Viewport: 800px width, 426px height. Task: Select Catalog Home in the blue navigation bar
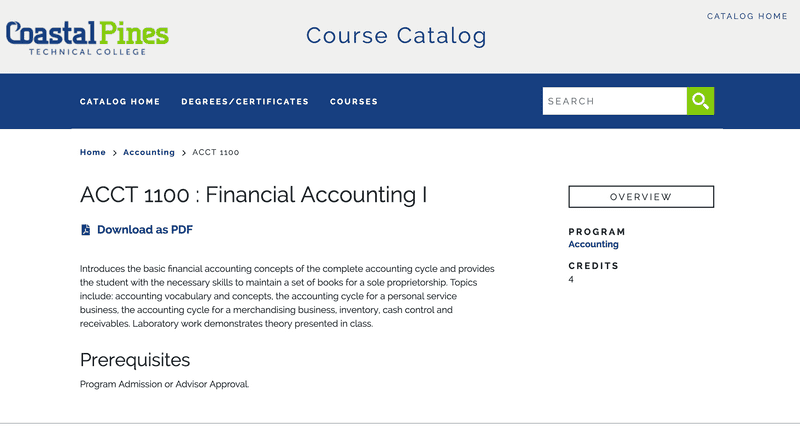120,101
